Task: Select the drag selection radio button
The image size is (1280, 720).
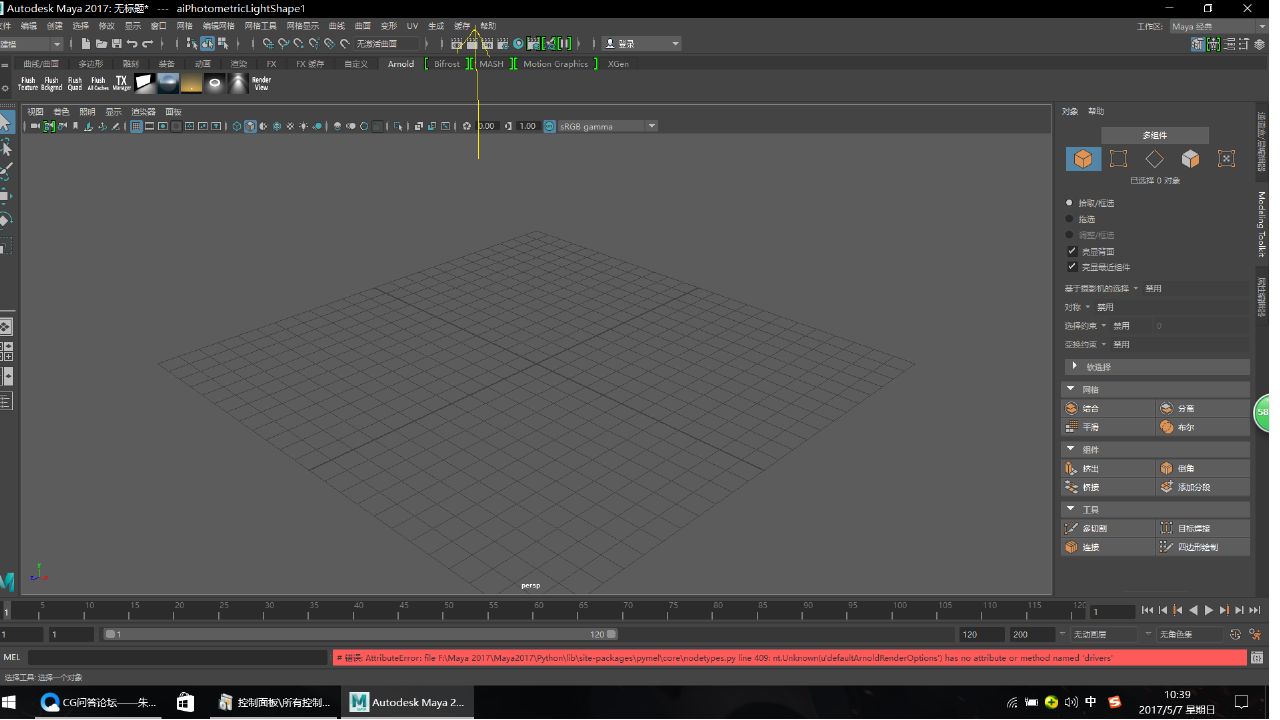Action: tap(1069, 219)
